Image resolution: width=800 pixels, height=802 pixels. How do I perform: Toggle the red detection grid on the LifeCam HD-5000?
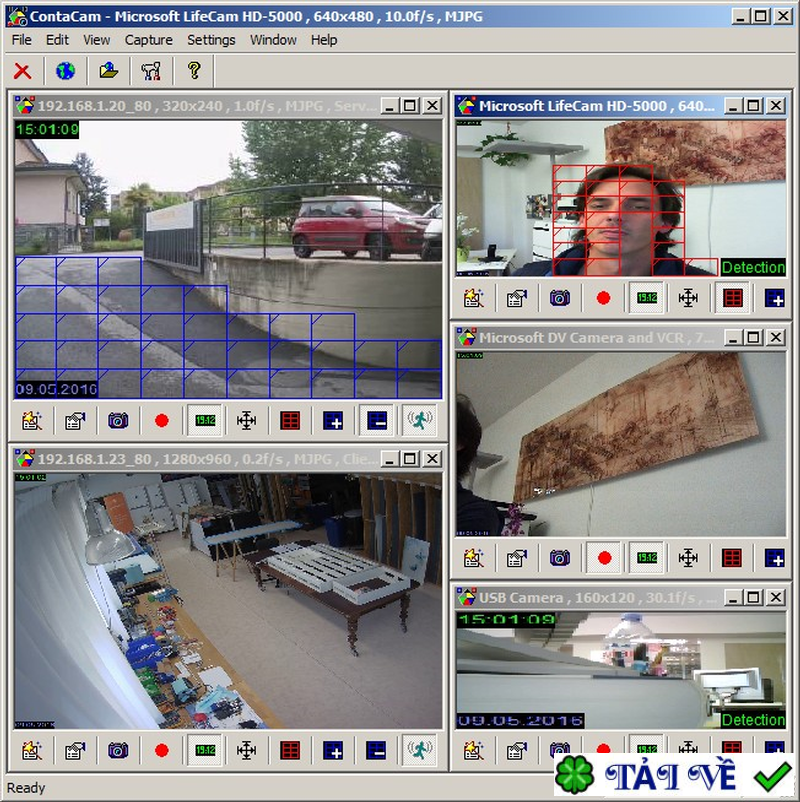point(733,298)
